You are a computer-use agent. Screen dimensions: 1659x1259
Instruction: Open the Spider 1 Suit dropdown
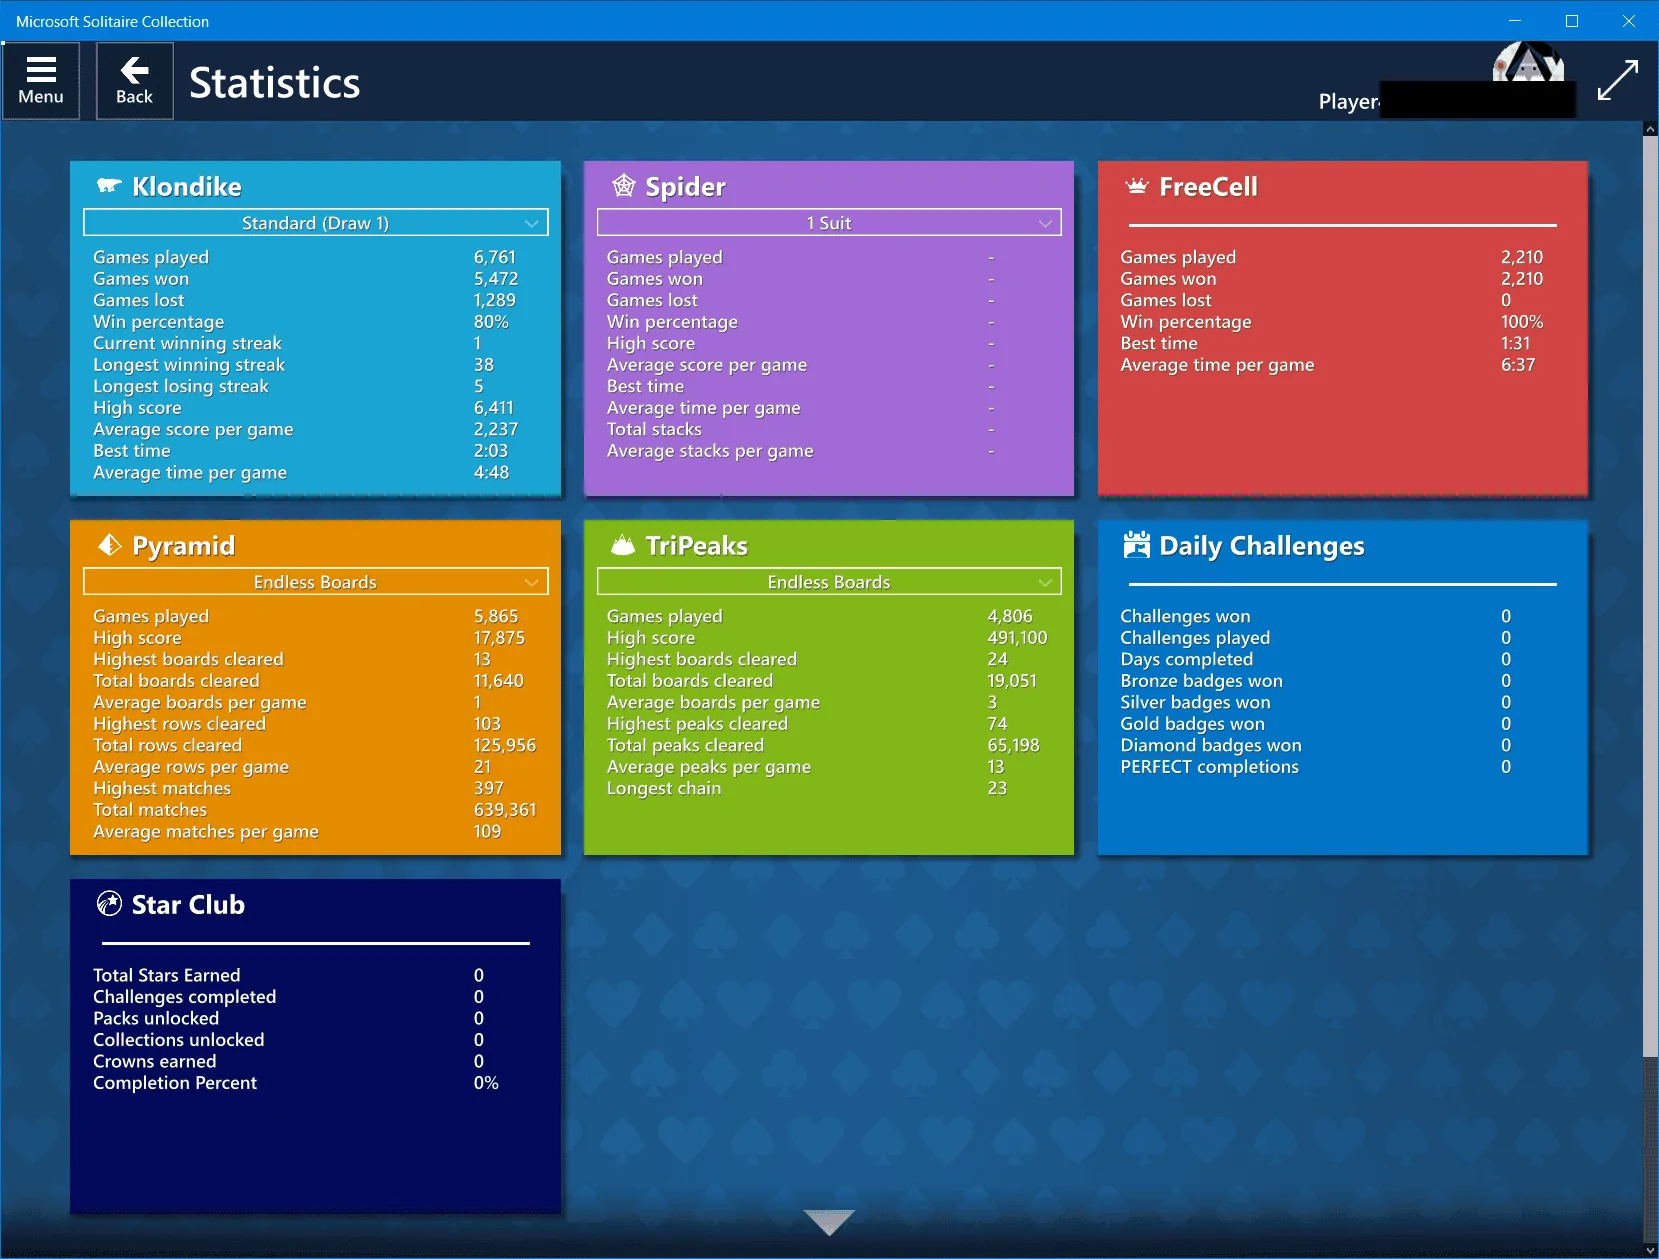point(829,223)
